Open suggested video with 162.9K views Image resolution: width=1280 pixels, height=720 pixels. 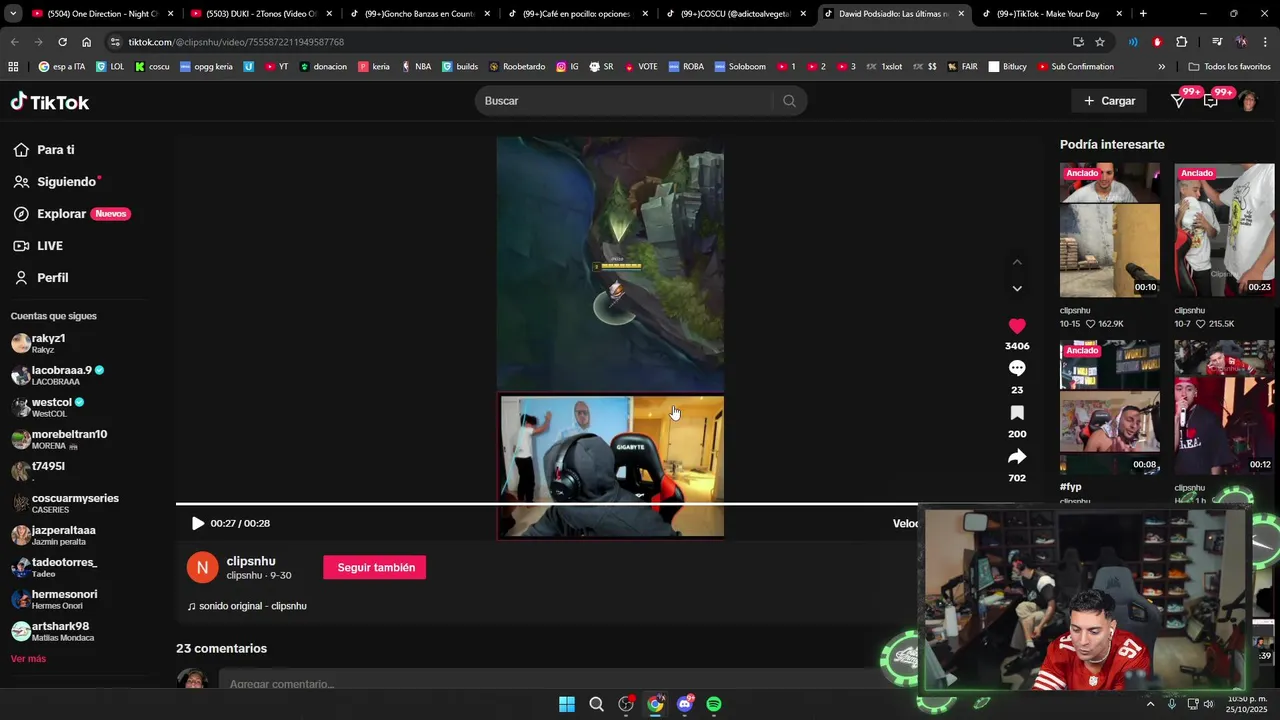pos(1110,230)
